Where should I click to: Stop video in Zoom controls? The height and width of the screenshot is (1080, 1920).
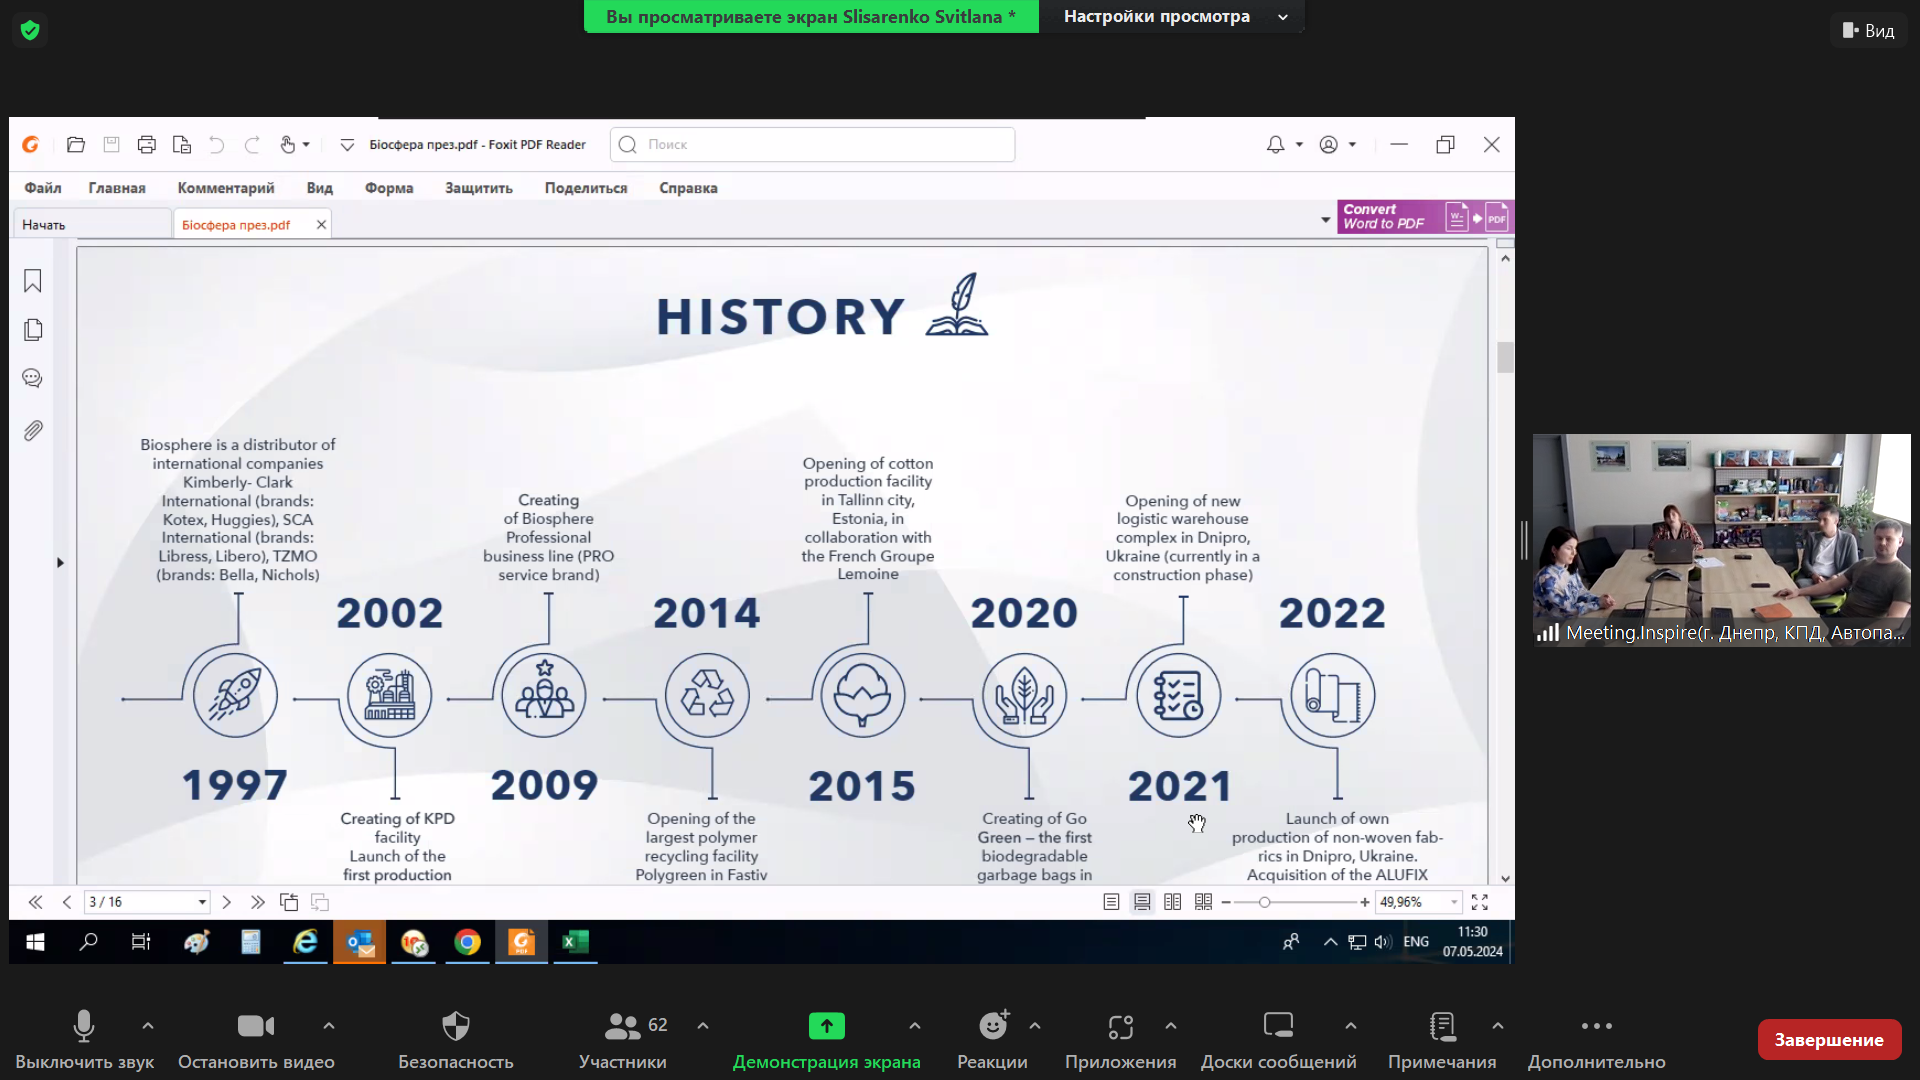tap(256, 1040)
